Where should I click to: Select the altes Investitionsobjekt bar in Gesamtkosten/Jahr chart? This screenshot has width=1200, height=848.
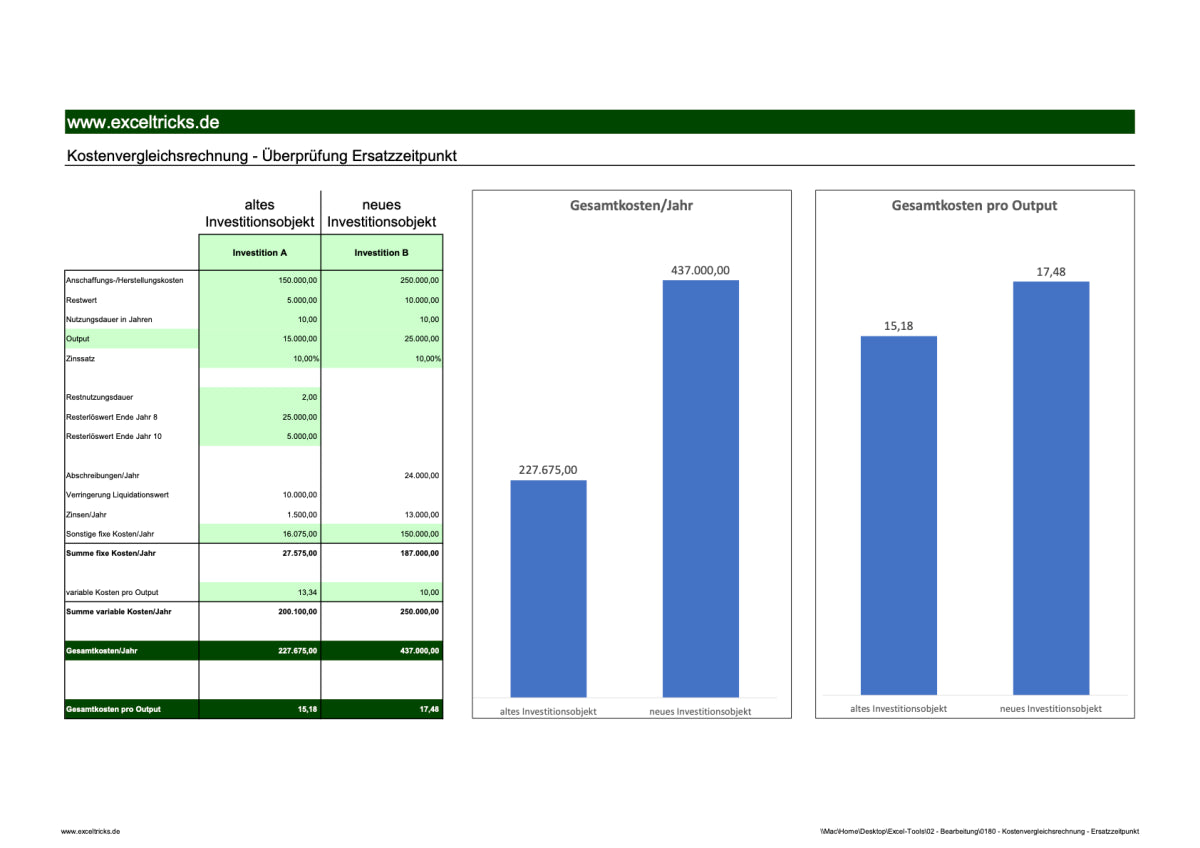549,589
